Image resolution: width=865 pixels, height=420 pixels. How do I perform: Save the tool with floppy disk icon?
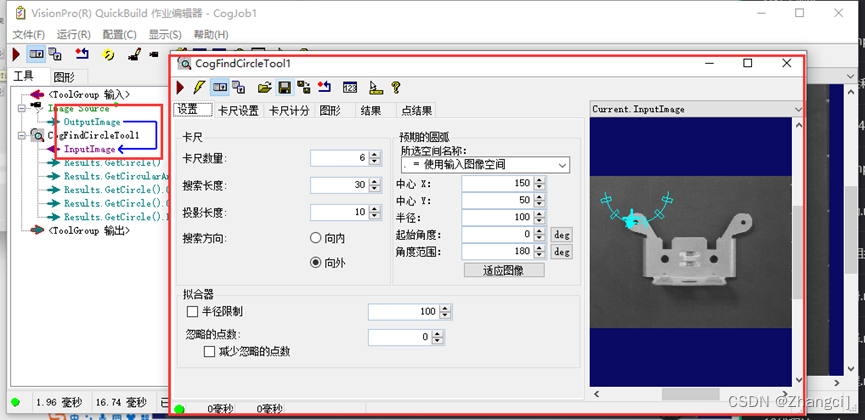click(x=284, y=87)
